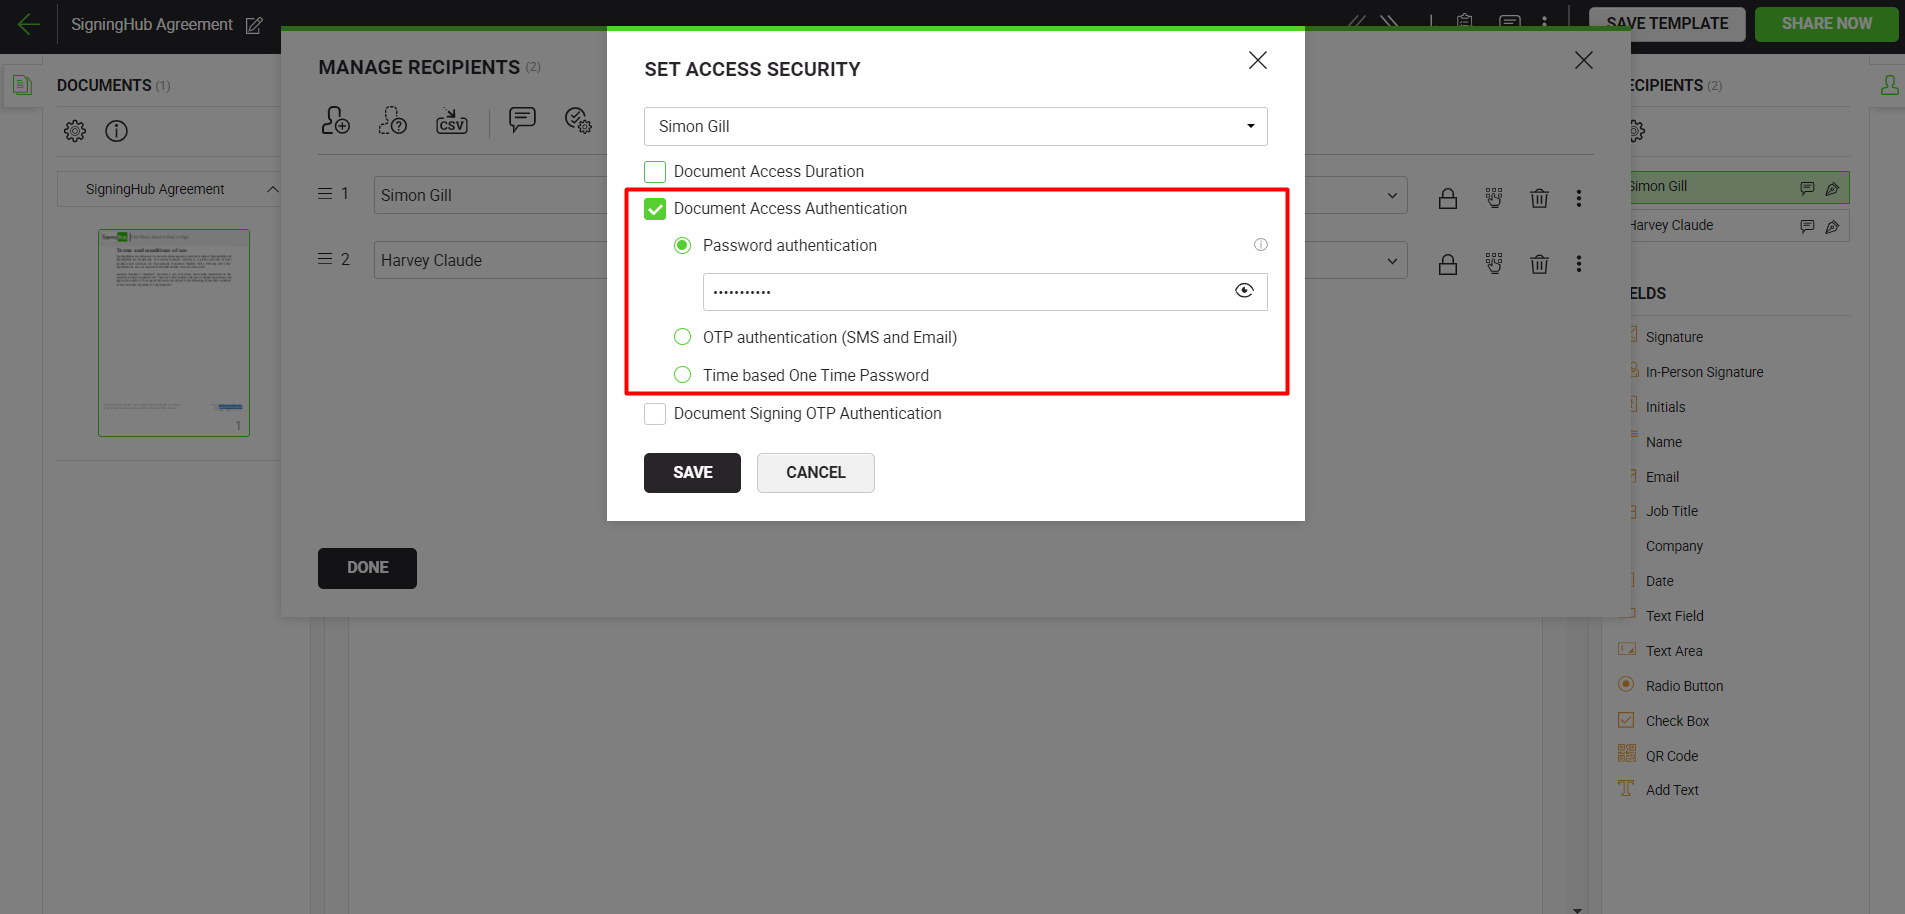This screenshot has height=914, width=1905.
Task: Click the password input field
Action: click(x=960, y=292)
